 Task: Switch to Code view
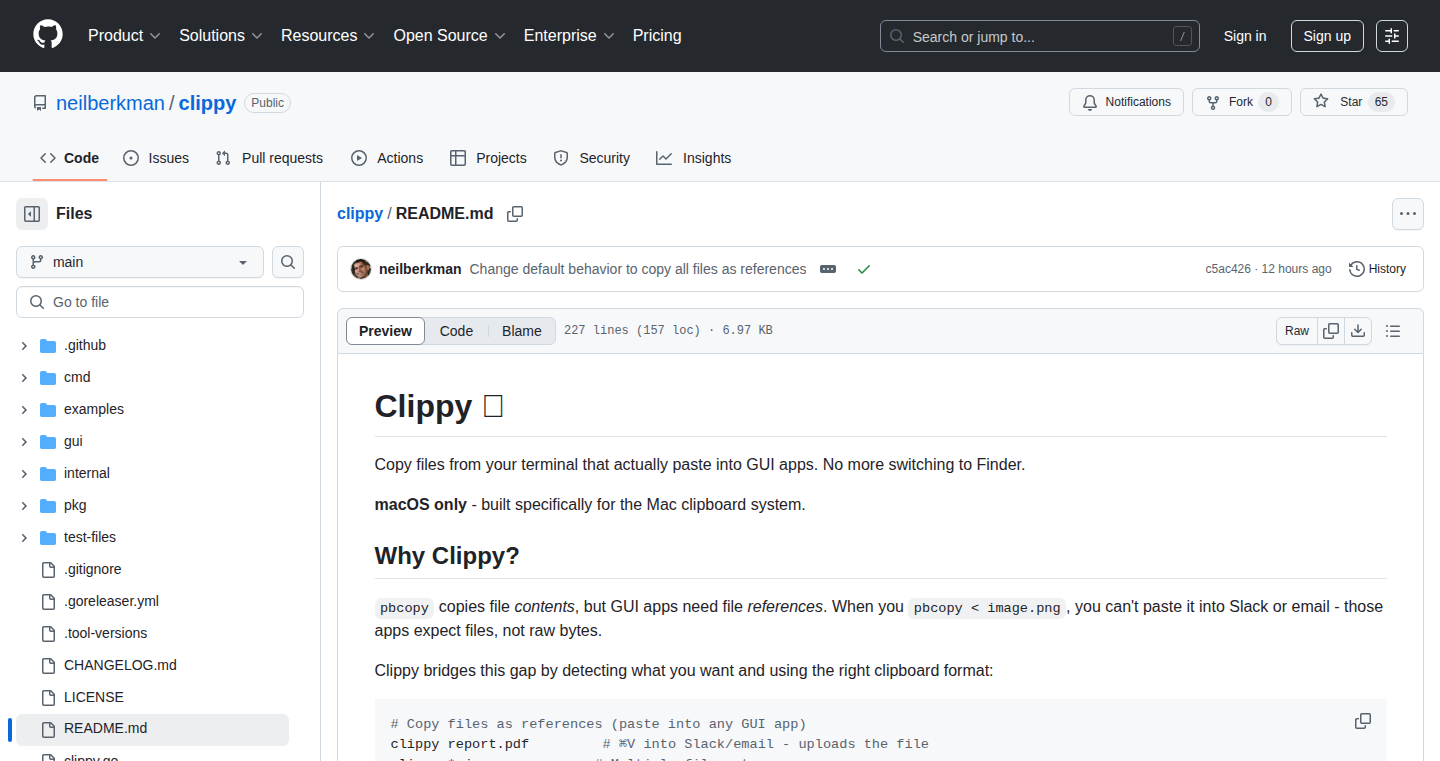(456, 331)
